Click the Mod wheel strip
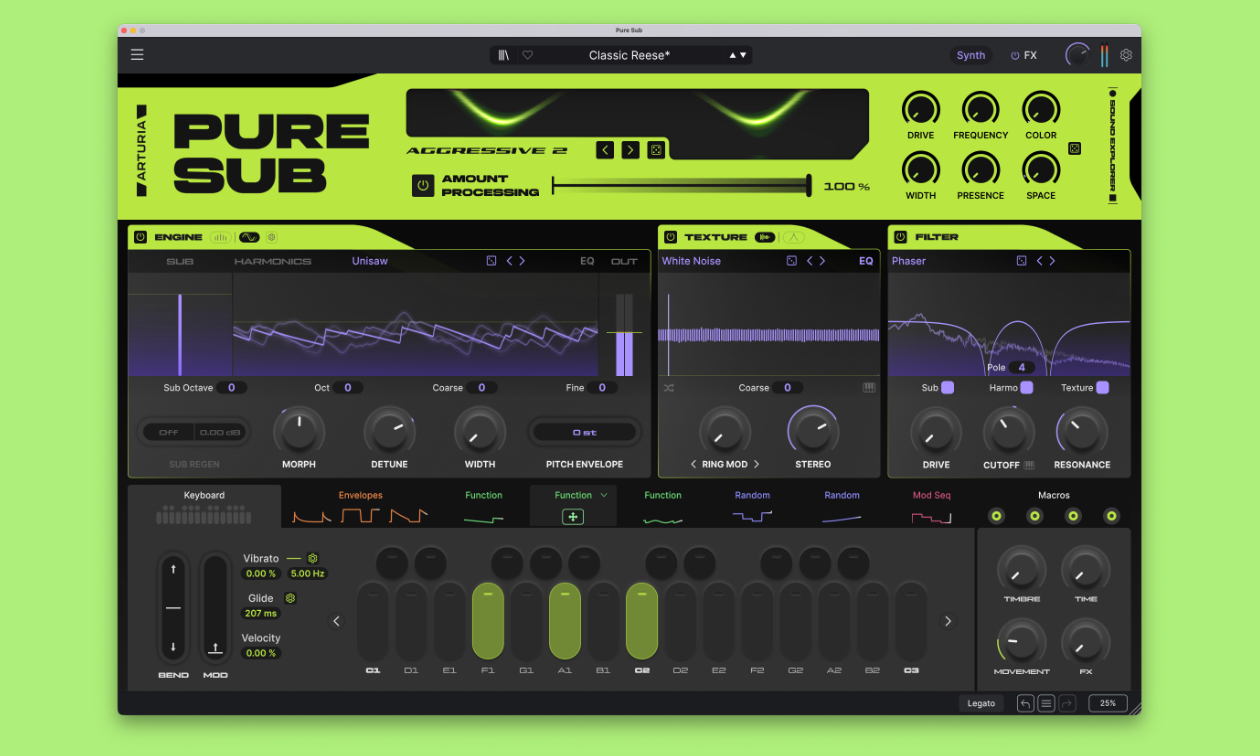Image resolution: width=1260 pixels, height=756 pixels. pyautogui.click(x=215, y=607)
